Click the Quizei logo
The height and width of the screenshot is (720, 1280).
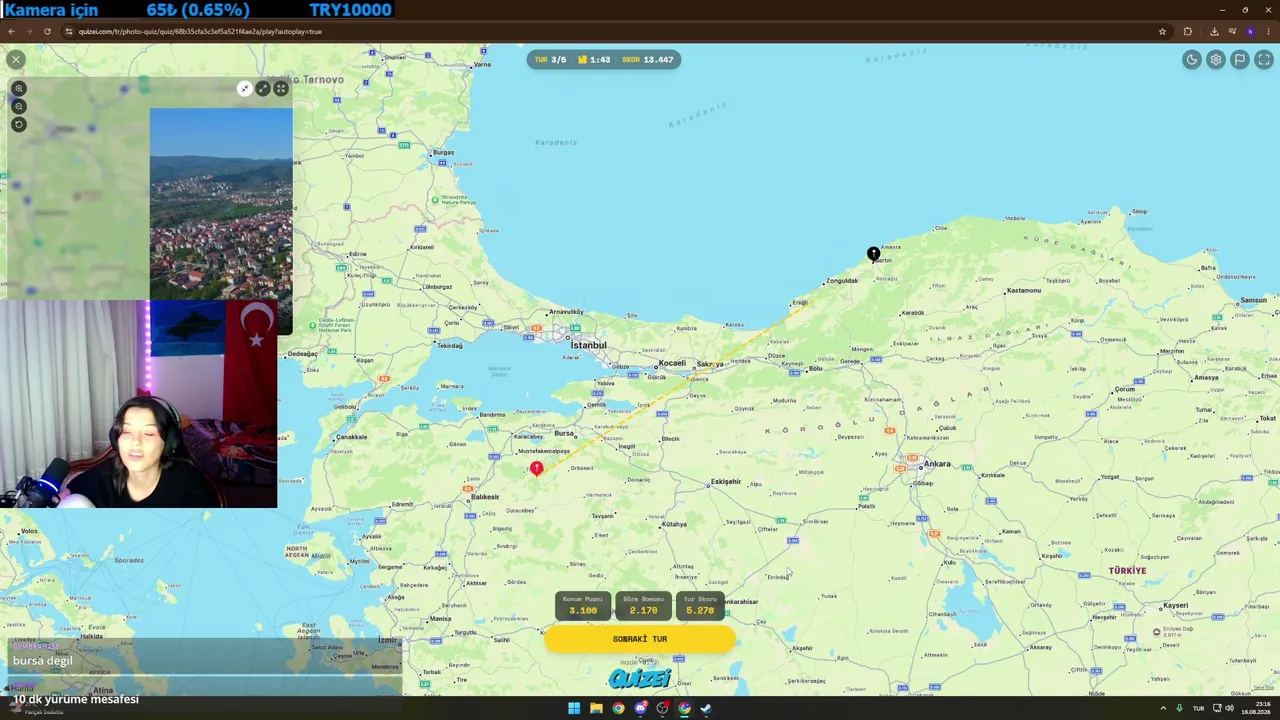[x=640, y=679]
